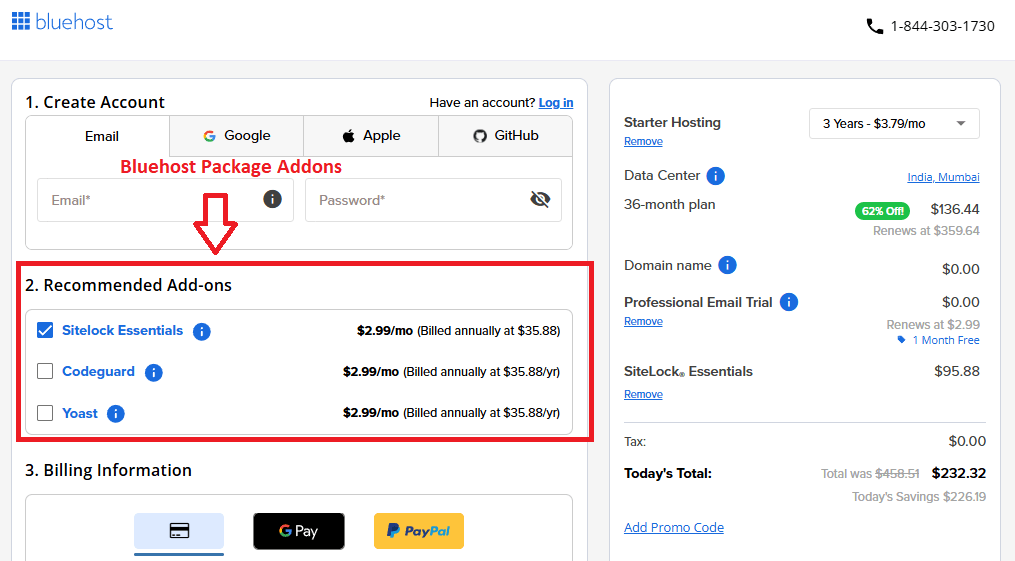Click the phone icon beside 1-844-303-1730
Image resolution: width=1015 pixels, height=561 pixels.
(x=875, y=26)
